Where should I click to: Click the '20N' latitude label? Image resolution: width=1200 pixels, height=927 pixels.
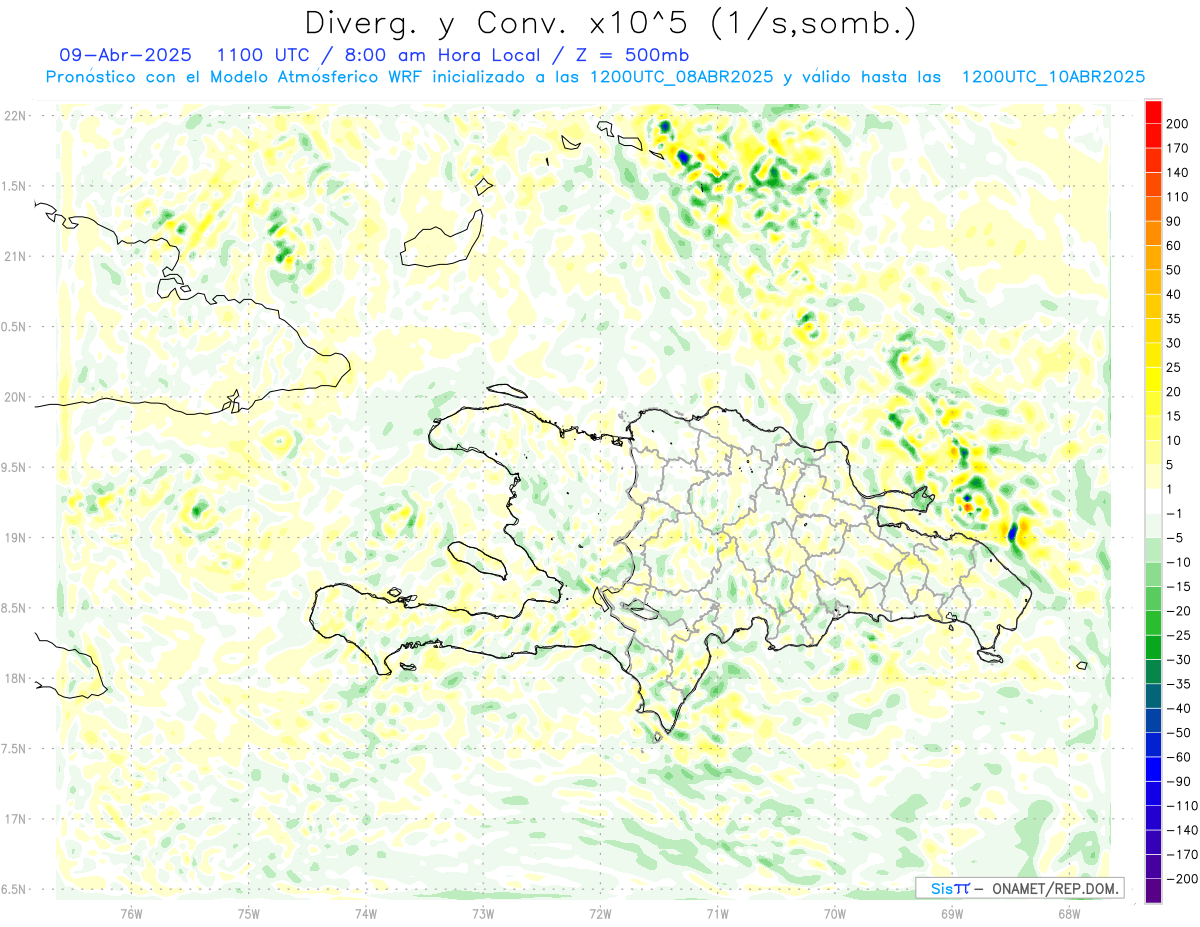[x=15, y=397]
